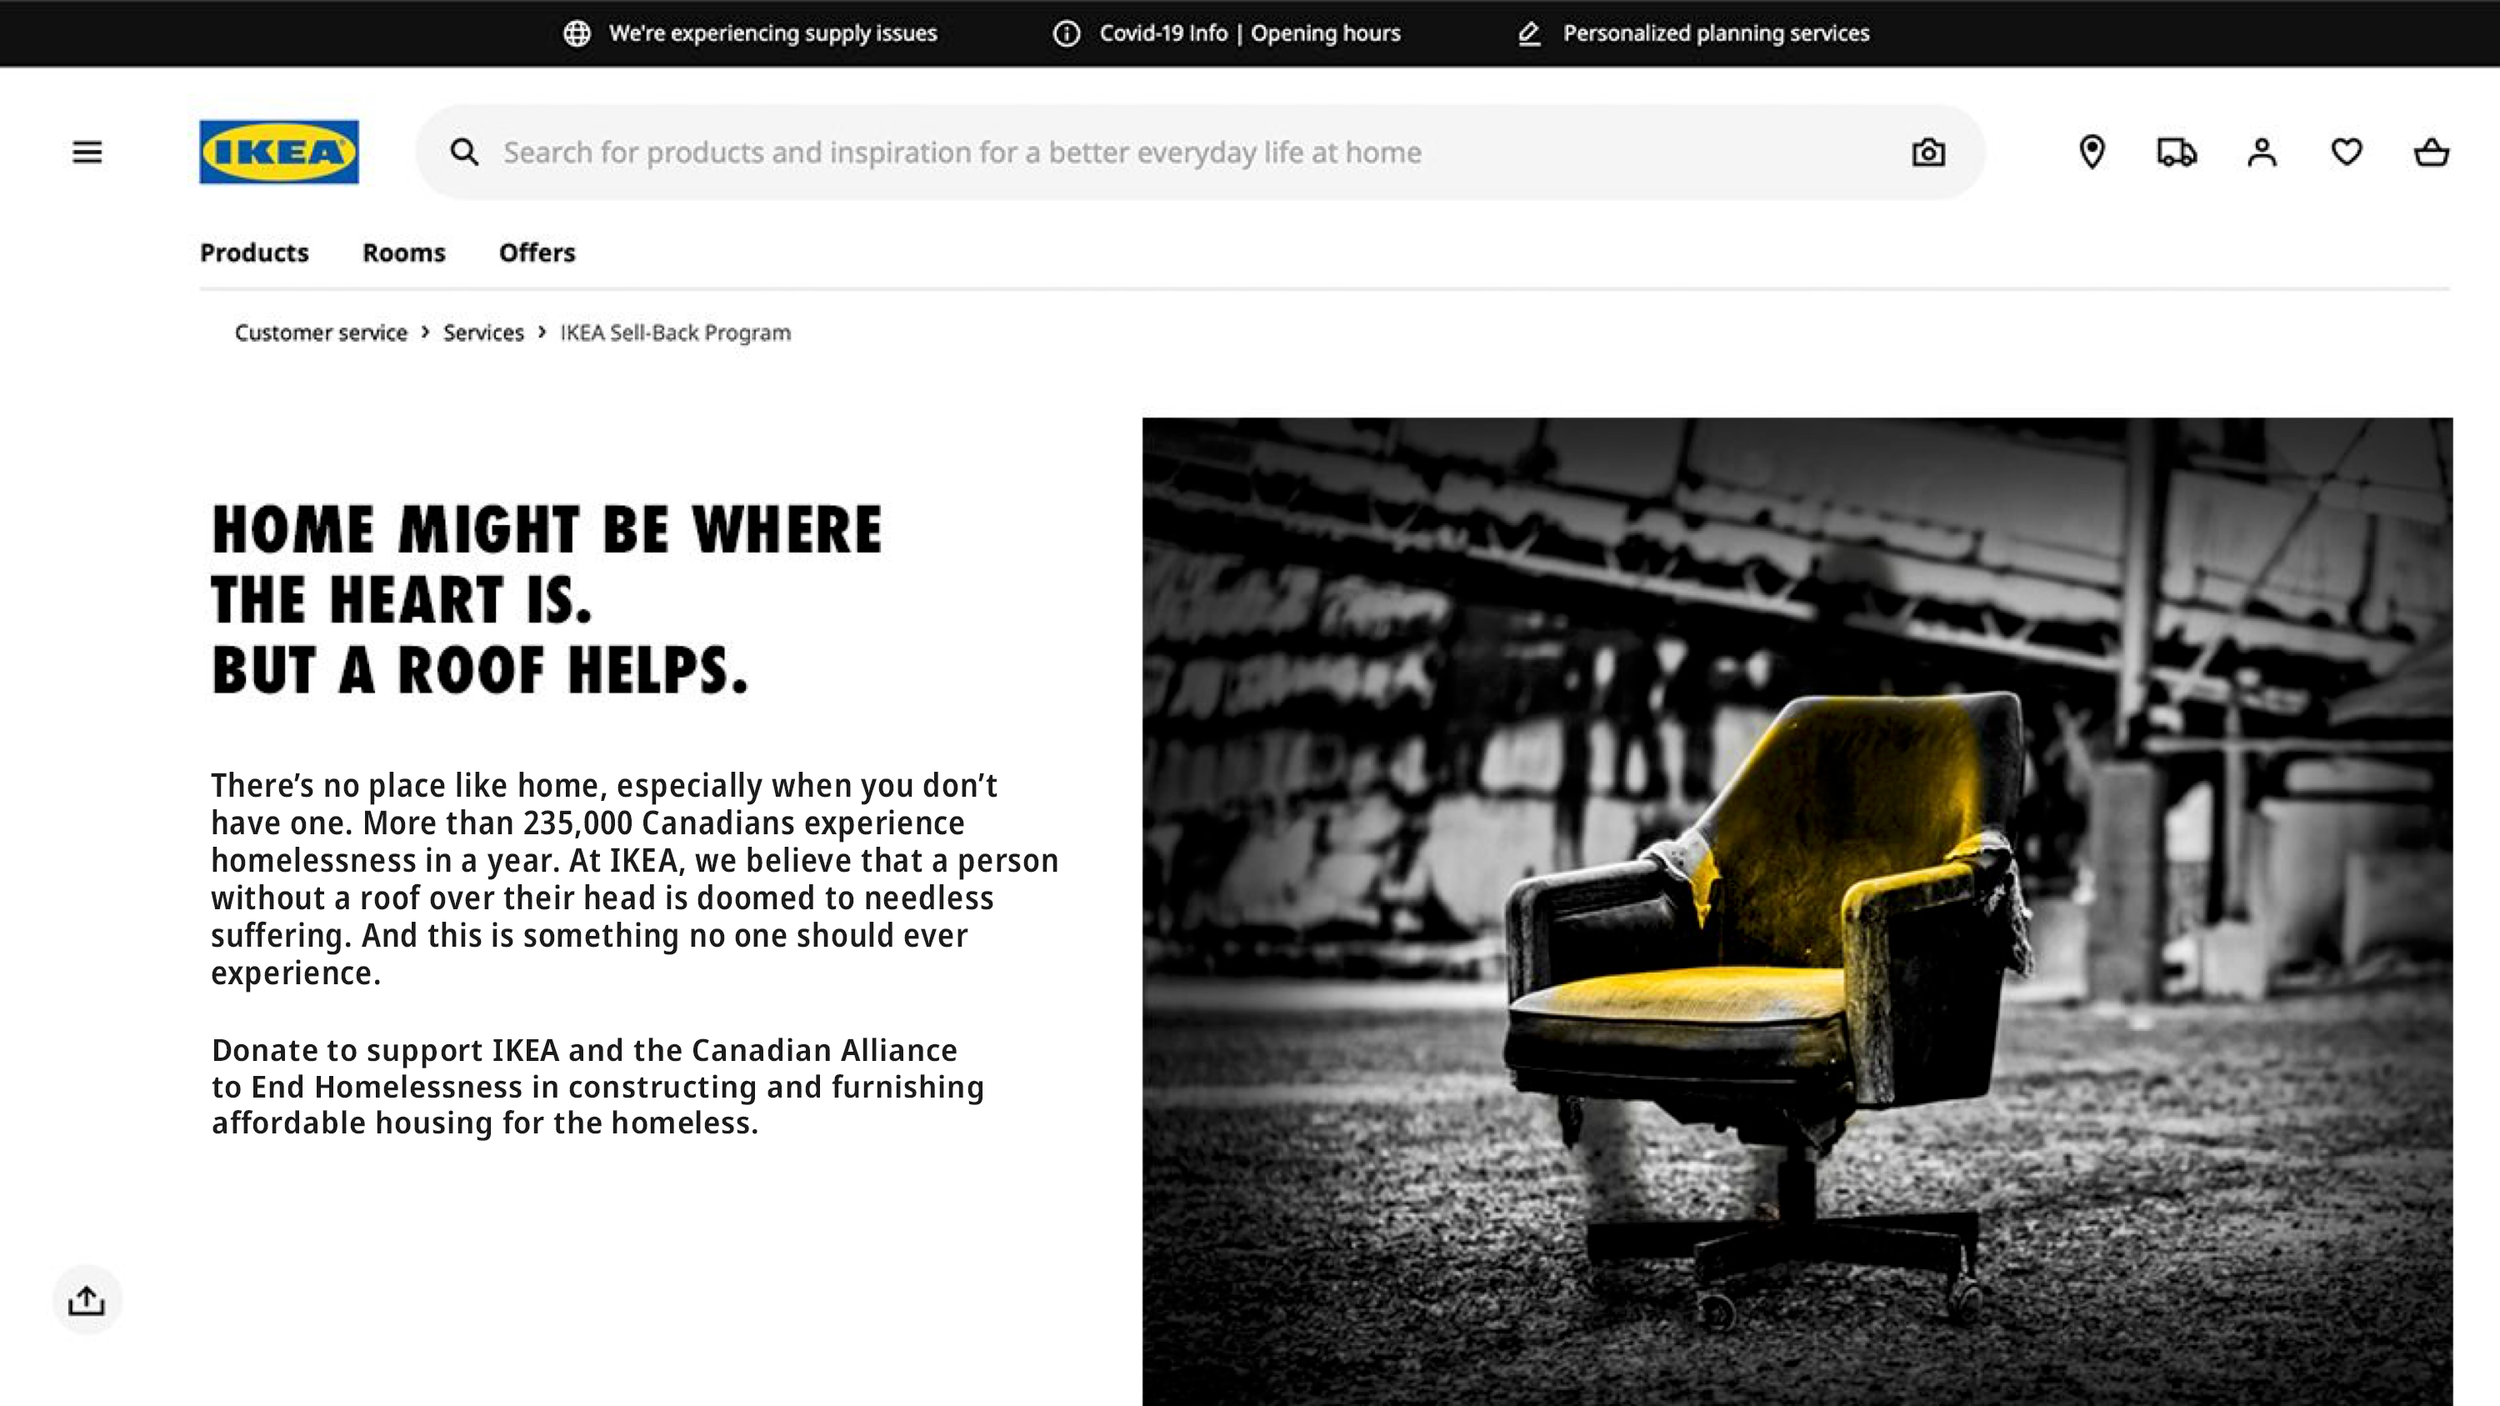The width and height of the screenshot is (2500, 1406).
Task: Open Covid-19 Info opening hours link
Action: (1249, 33)
